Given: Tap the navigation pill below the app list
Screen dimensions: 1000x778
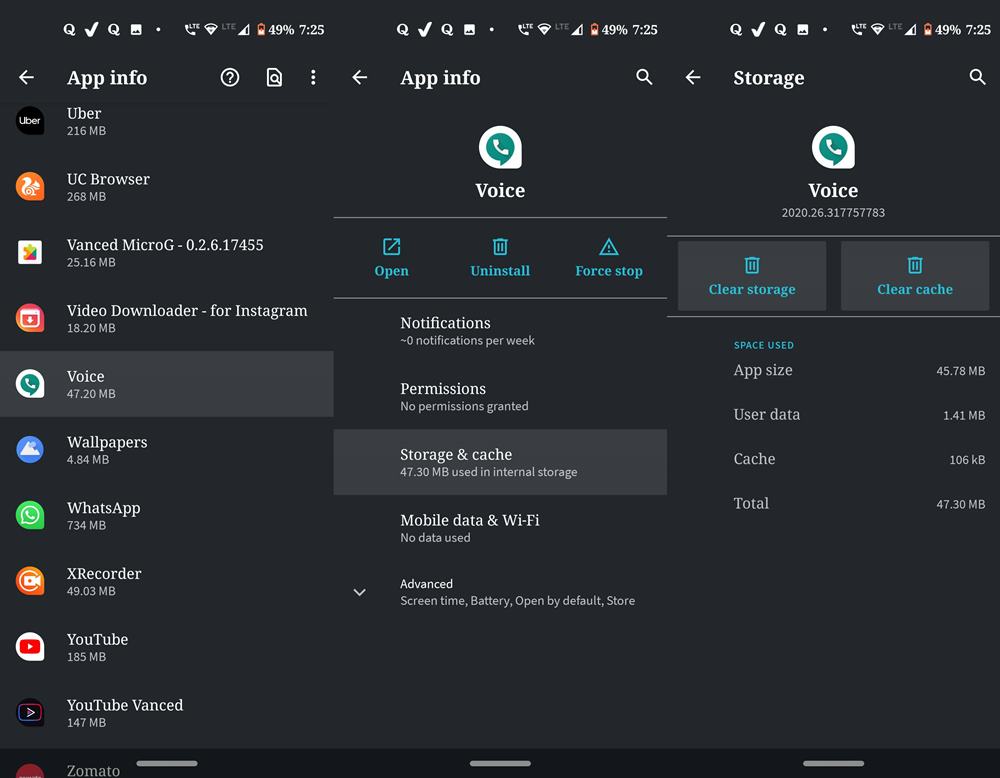Looking at the screenshot, I should point(167,763).
